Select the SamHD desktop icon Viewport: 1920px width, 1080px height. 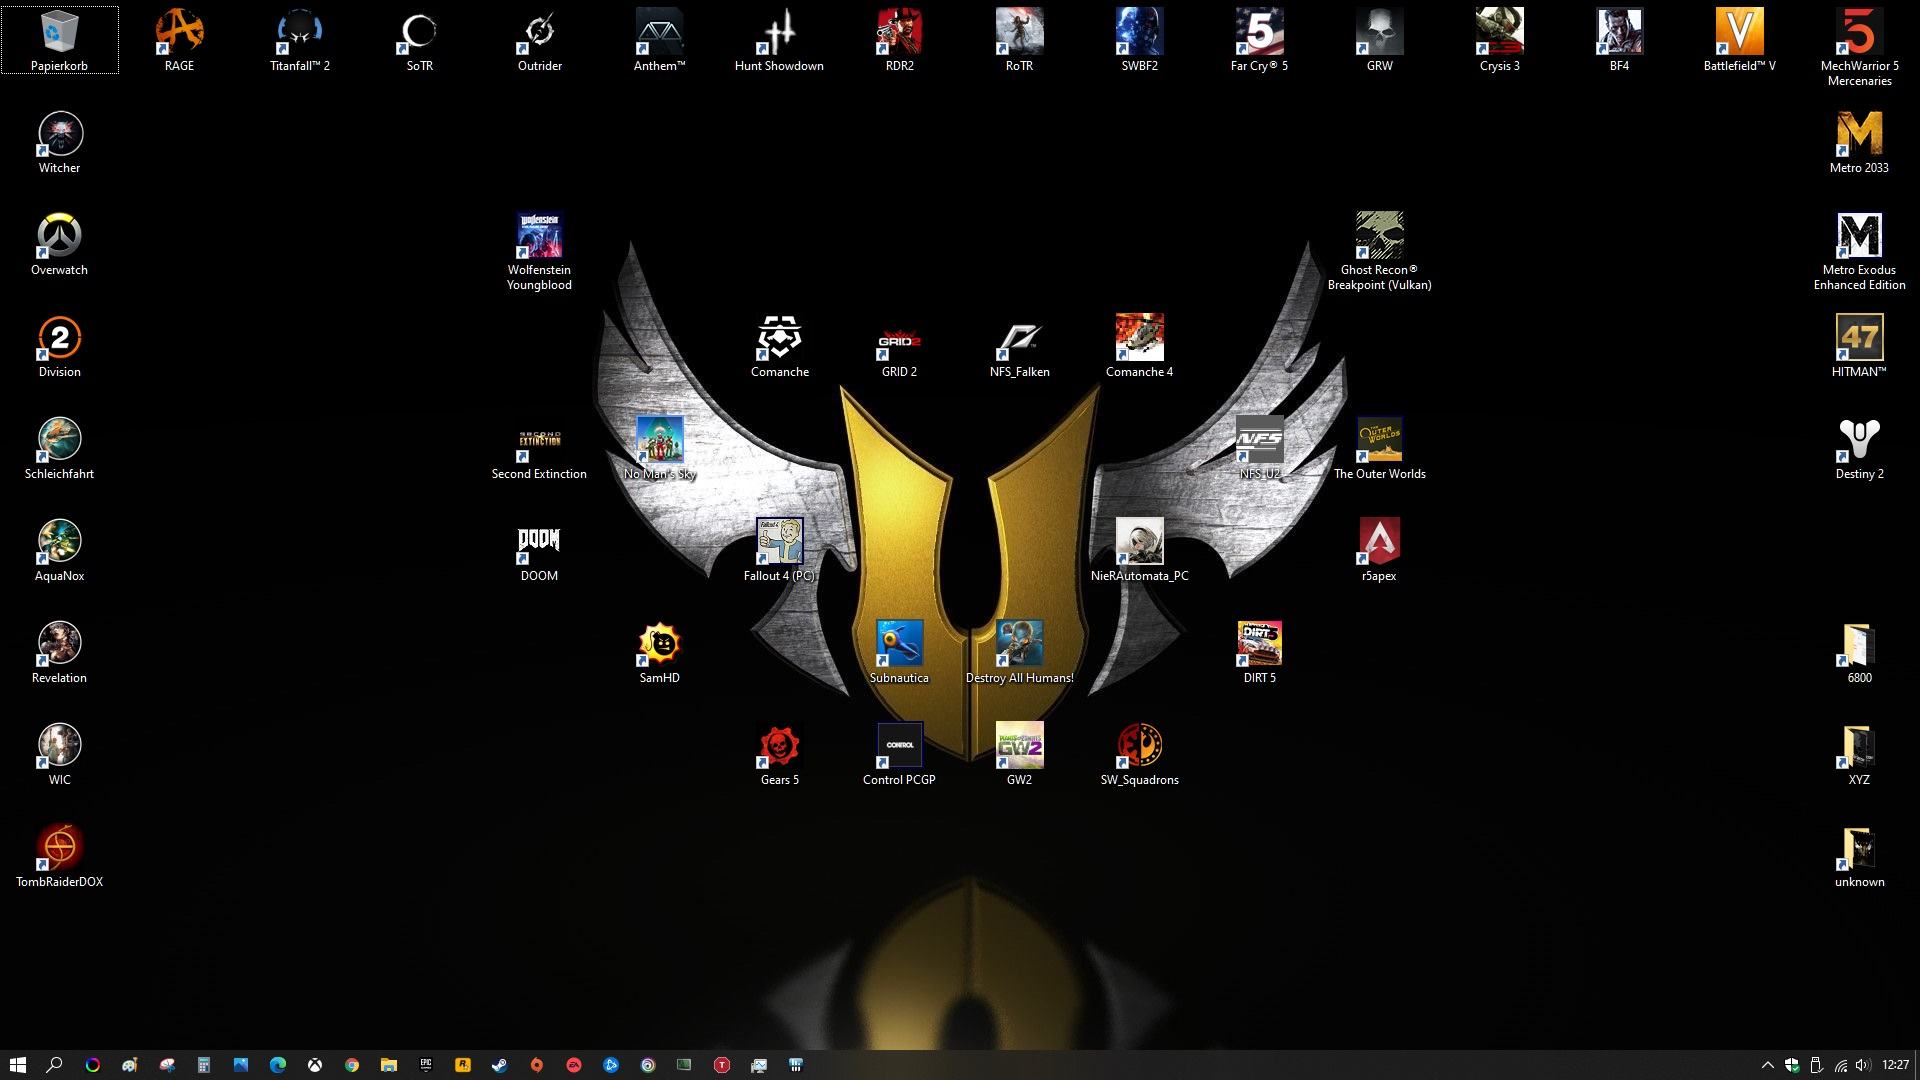(660, 644)
